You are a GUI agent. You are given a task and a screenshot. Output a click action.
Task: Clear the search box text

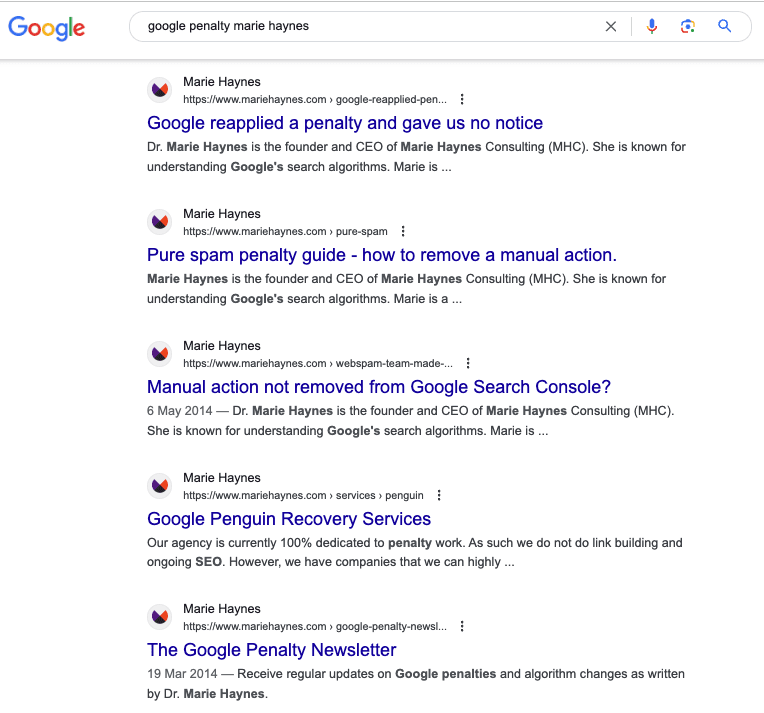pos(611,27)
